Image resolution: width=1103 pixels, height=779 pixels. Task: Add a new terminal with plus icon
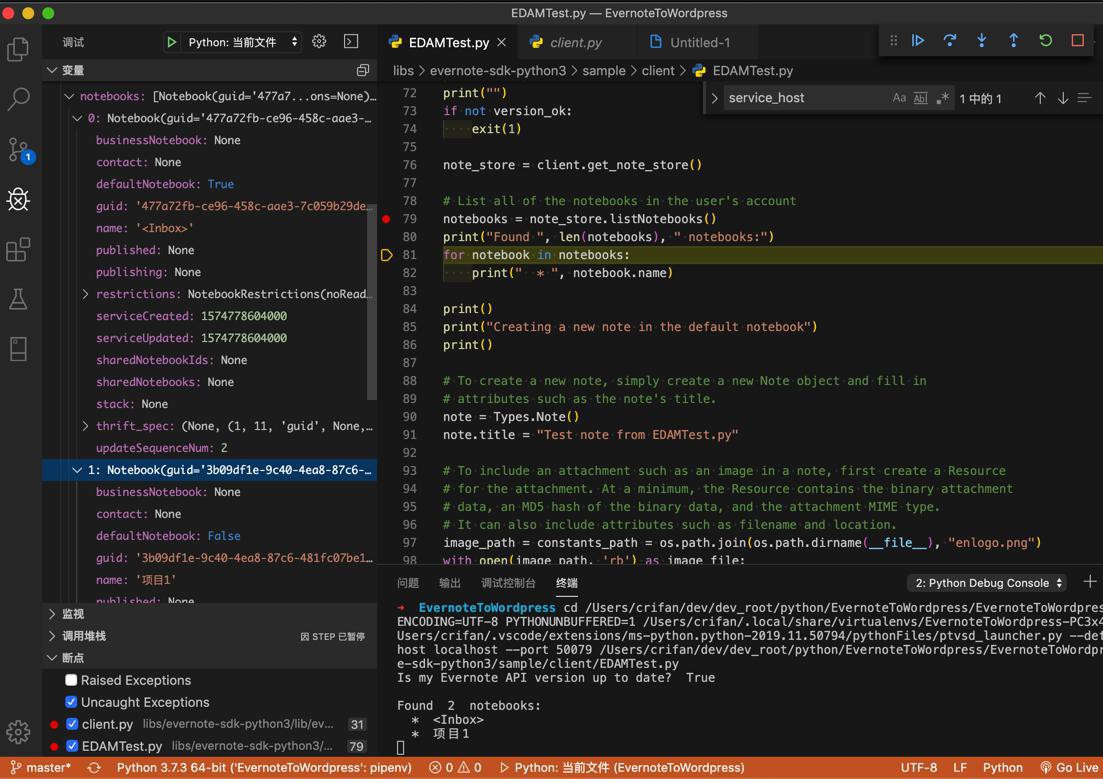(x=1090, y=582)
